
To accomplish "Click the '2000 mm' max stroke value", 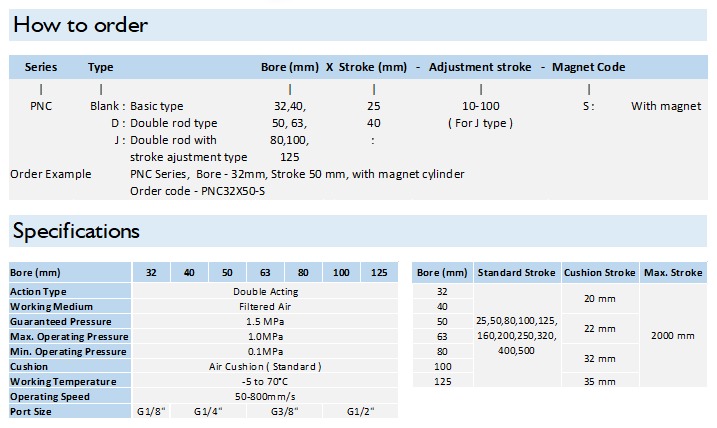I will click(x=673, y=336).
